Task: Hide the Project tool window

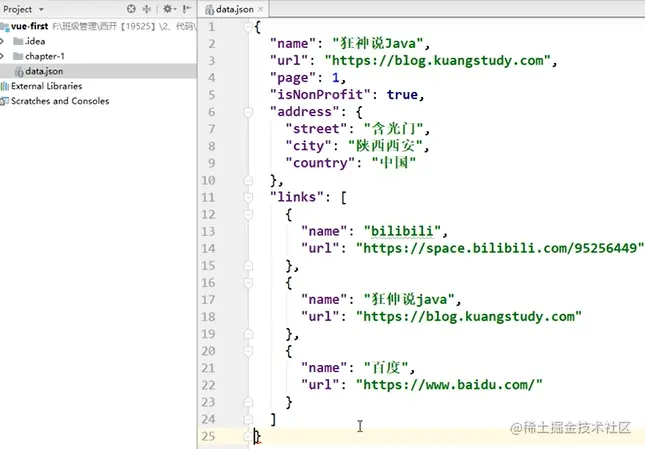Action: coord(187,9)
